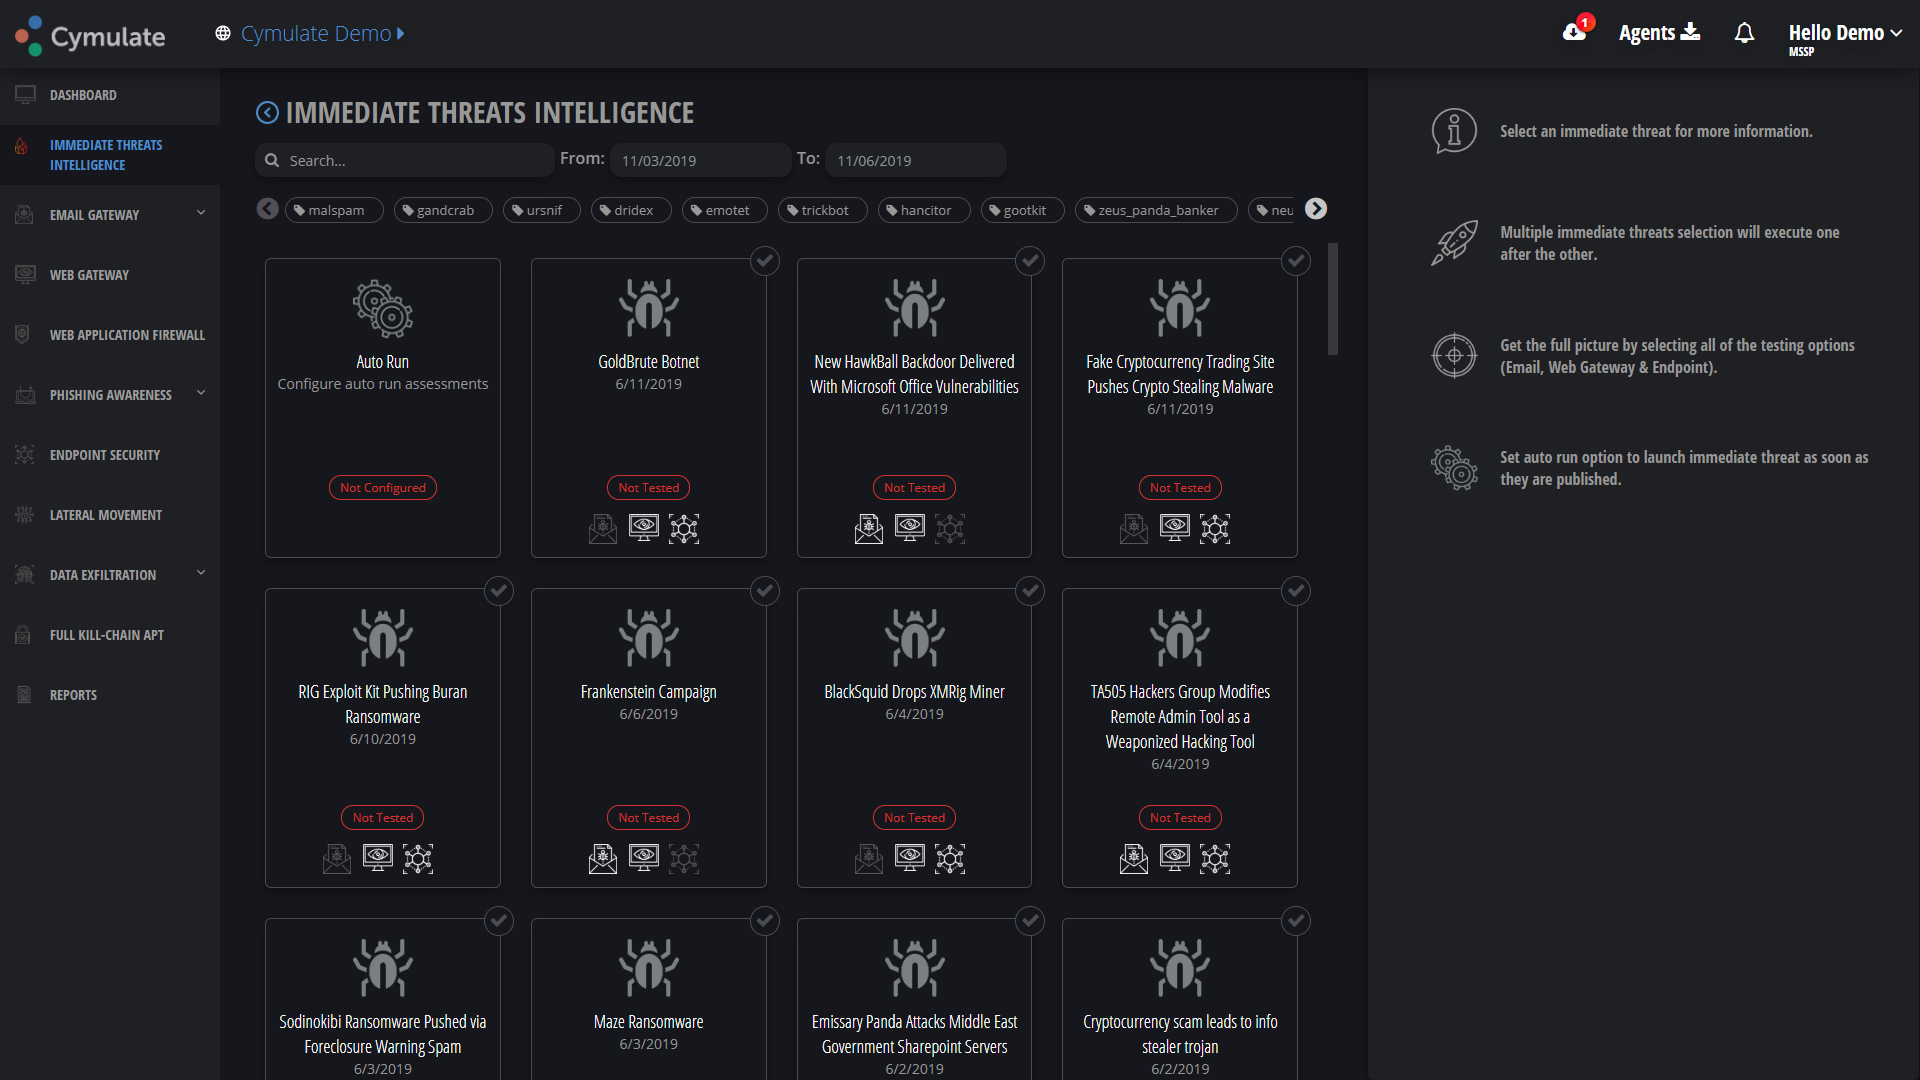Open the Reports sidebar section

pyautogui.click(x=74, y=695)
